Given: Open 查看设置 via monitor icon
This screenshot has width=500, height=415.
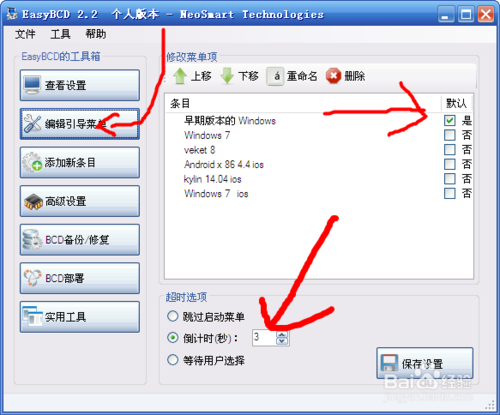Looking at the screenshot, I should (32, 85).
